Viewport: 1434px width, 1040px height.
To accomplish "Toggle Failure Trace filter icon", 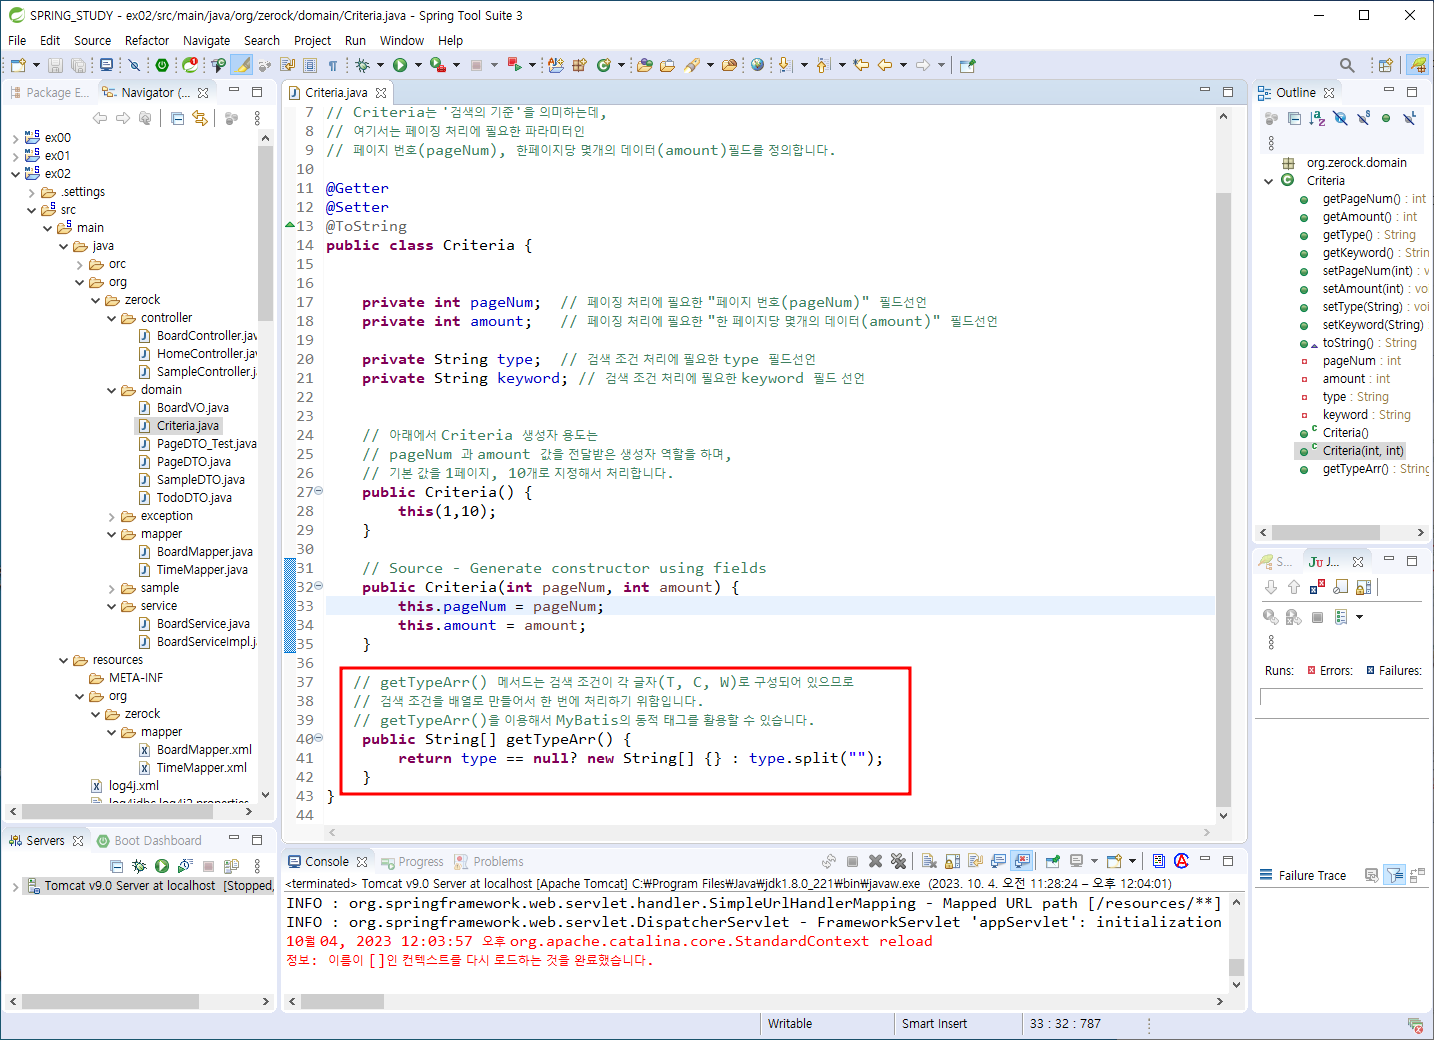I will click(x=1395, y=875).
